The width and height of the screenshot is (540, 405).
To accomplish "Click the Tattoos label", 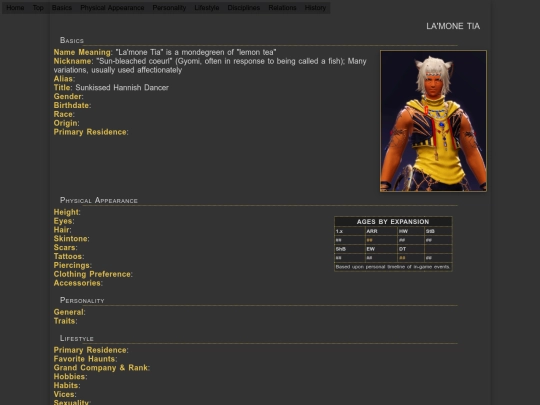I will (69, 257).
